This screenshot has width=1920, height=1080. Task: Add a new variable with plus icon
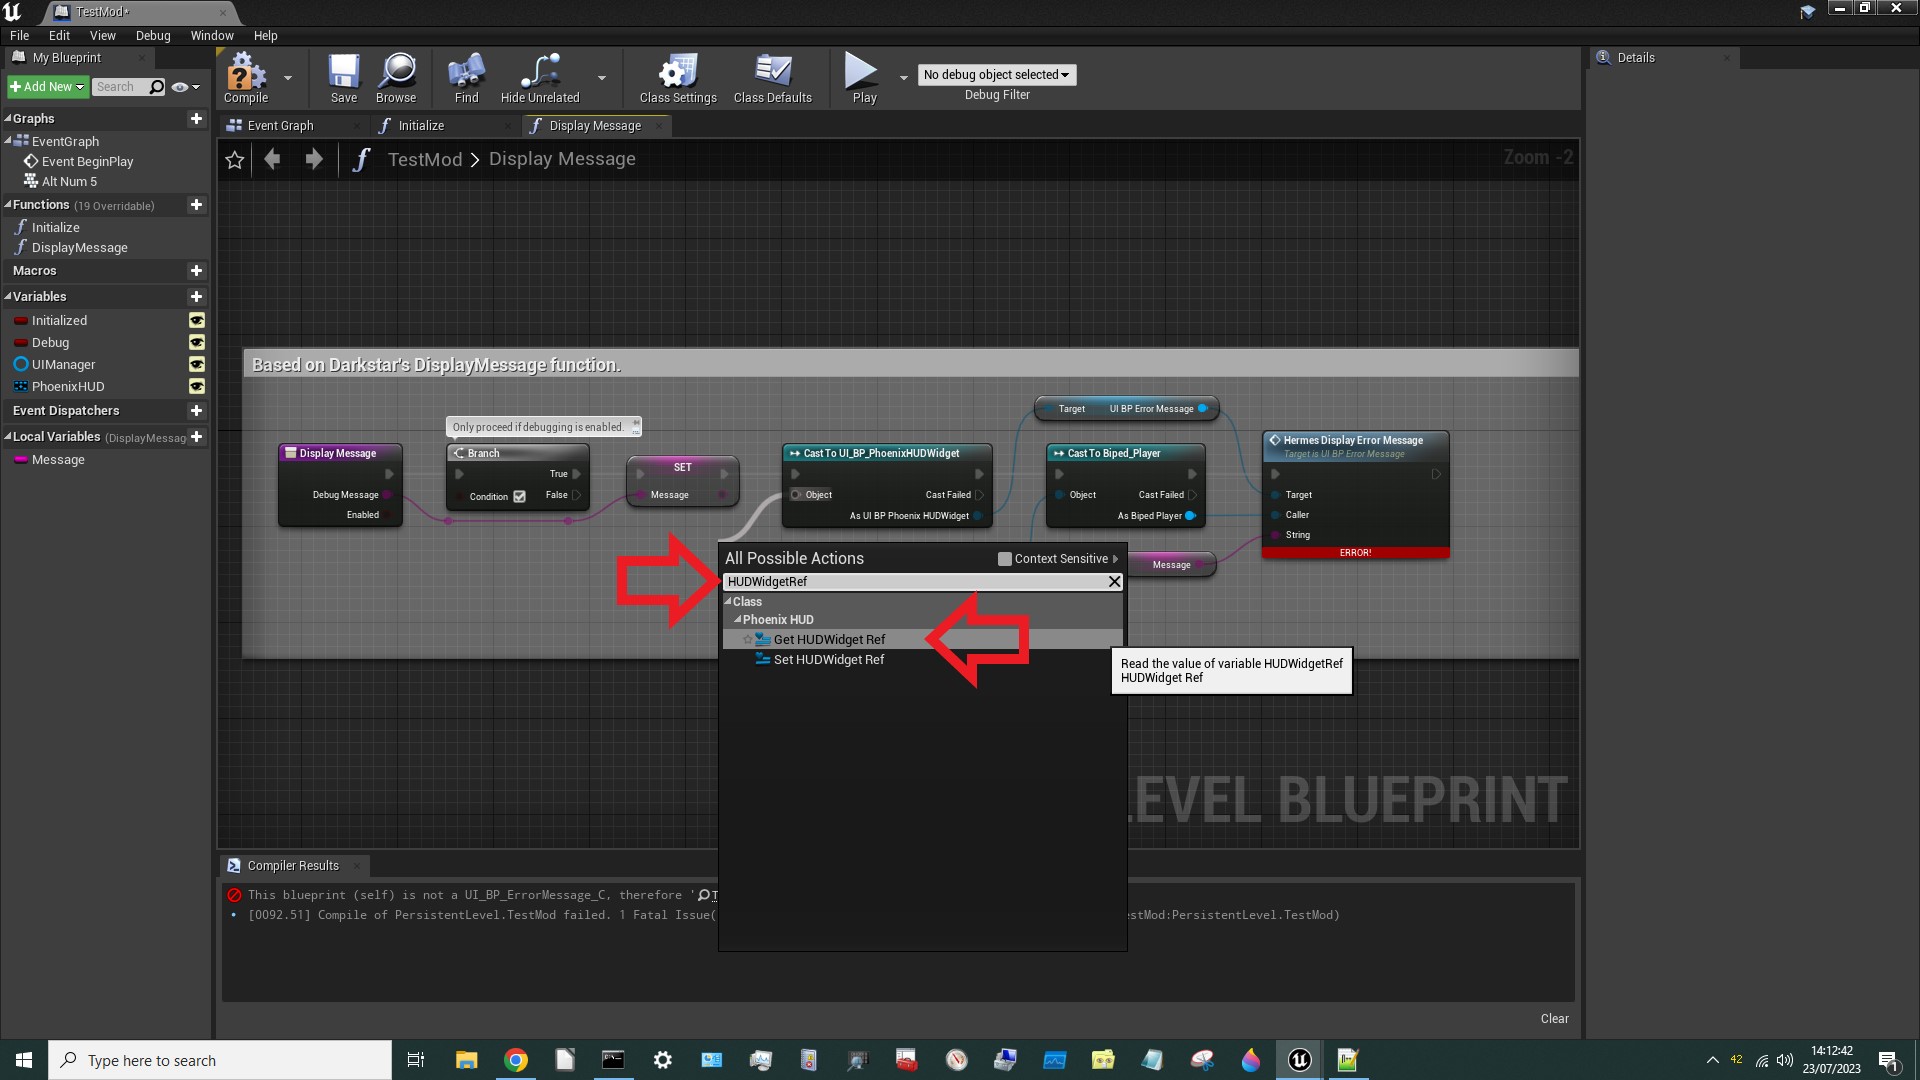point(196,297)
